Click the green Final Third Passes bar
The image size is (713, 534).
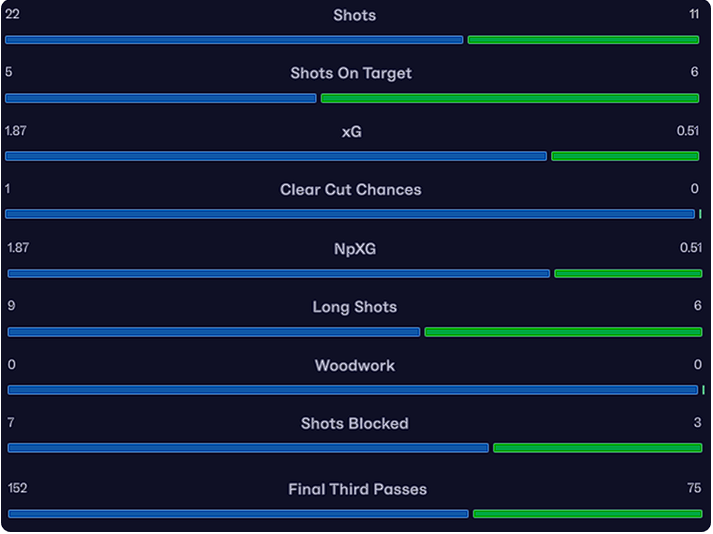tap(588, 514)
